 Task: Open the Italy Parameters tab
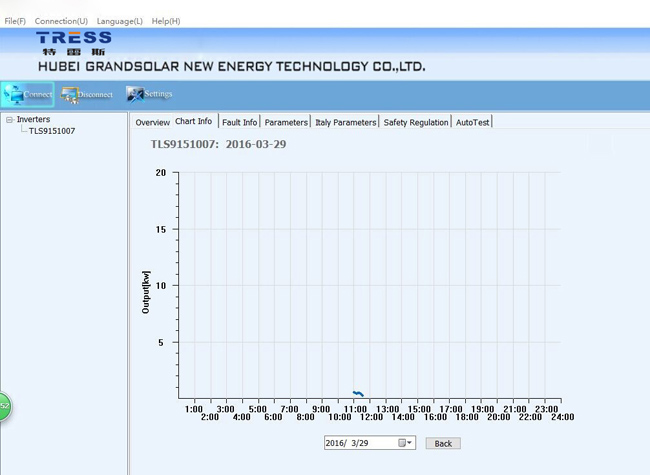(346, 122)
